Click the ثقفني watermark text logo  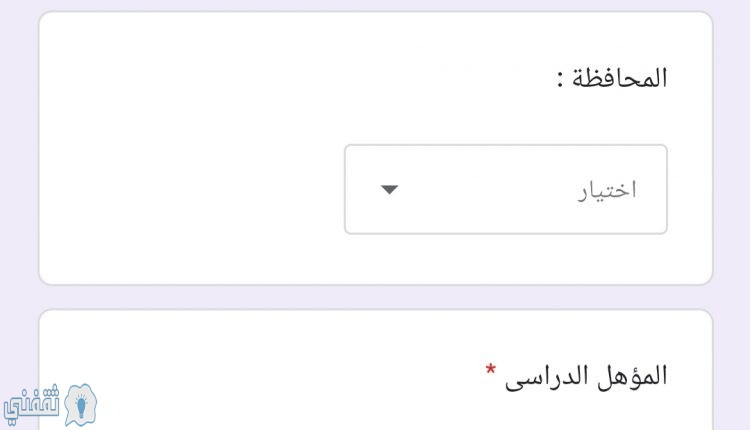(32, 405)
